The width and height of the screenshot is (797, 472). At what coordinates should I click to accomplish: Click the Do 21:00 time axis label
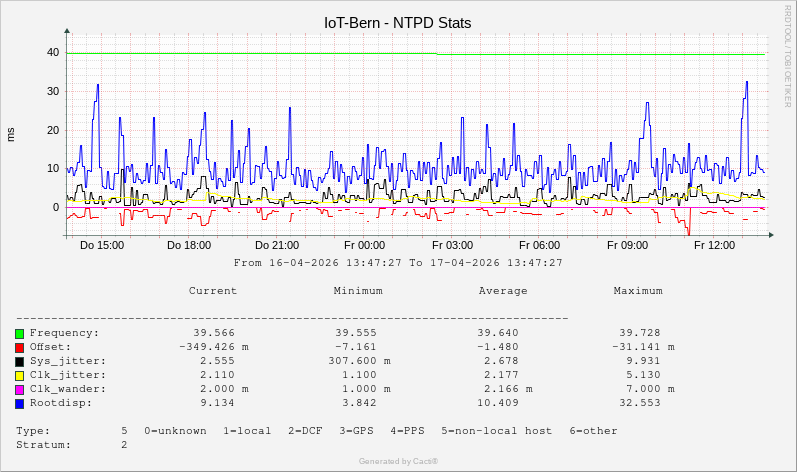(277, 245)
